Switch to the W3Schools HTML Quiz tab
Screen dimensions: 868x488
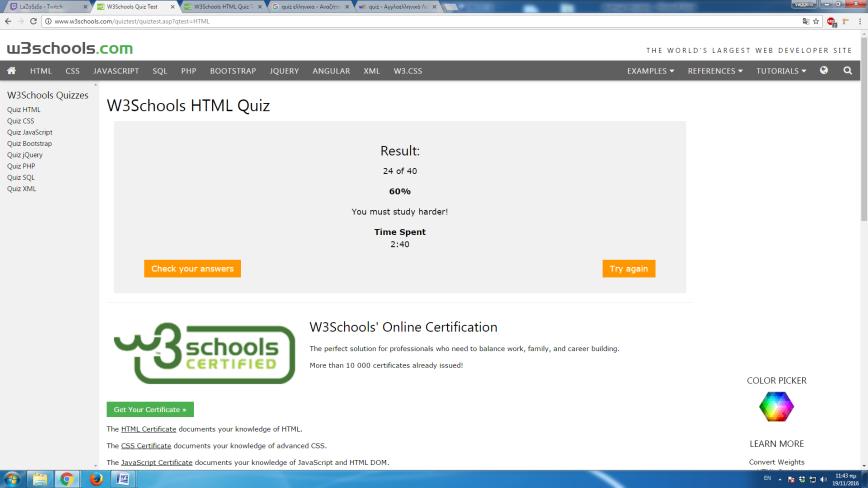pos(221,7)
